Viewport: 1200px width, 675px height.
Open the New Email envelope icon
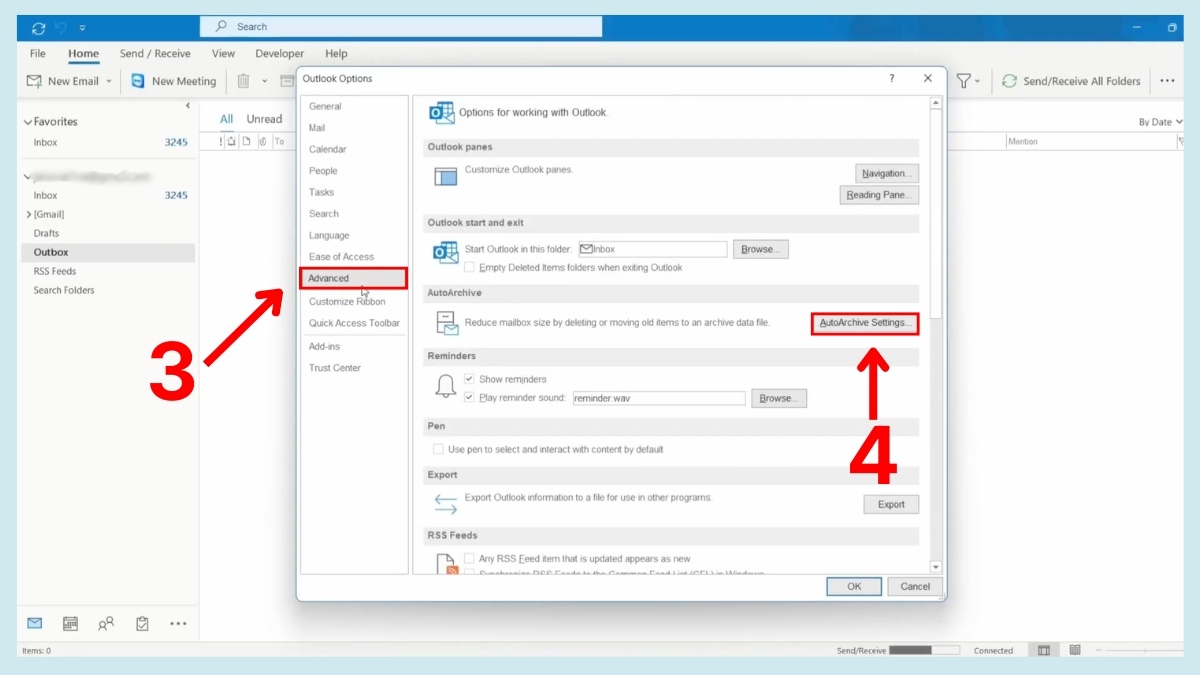pyautogui.click(x=34, y=81)
